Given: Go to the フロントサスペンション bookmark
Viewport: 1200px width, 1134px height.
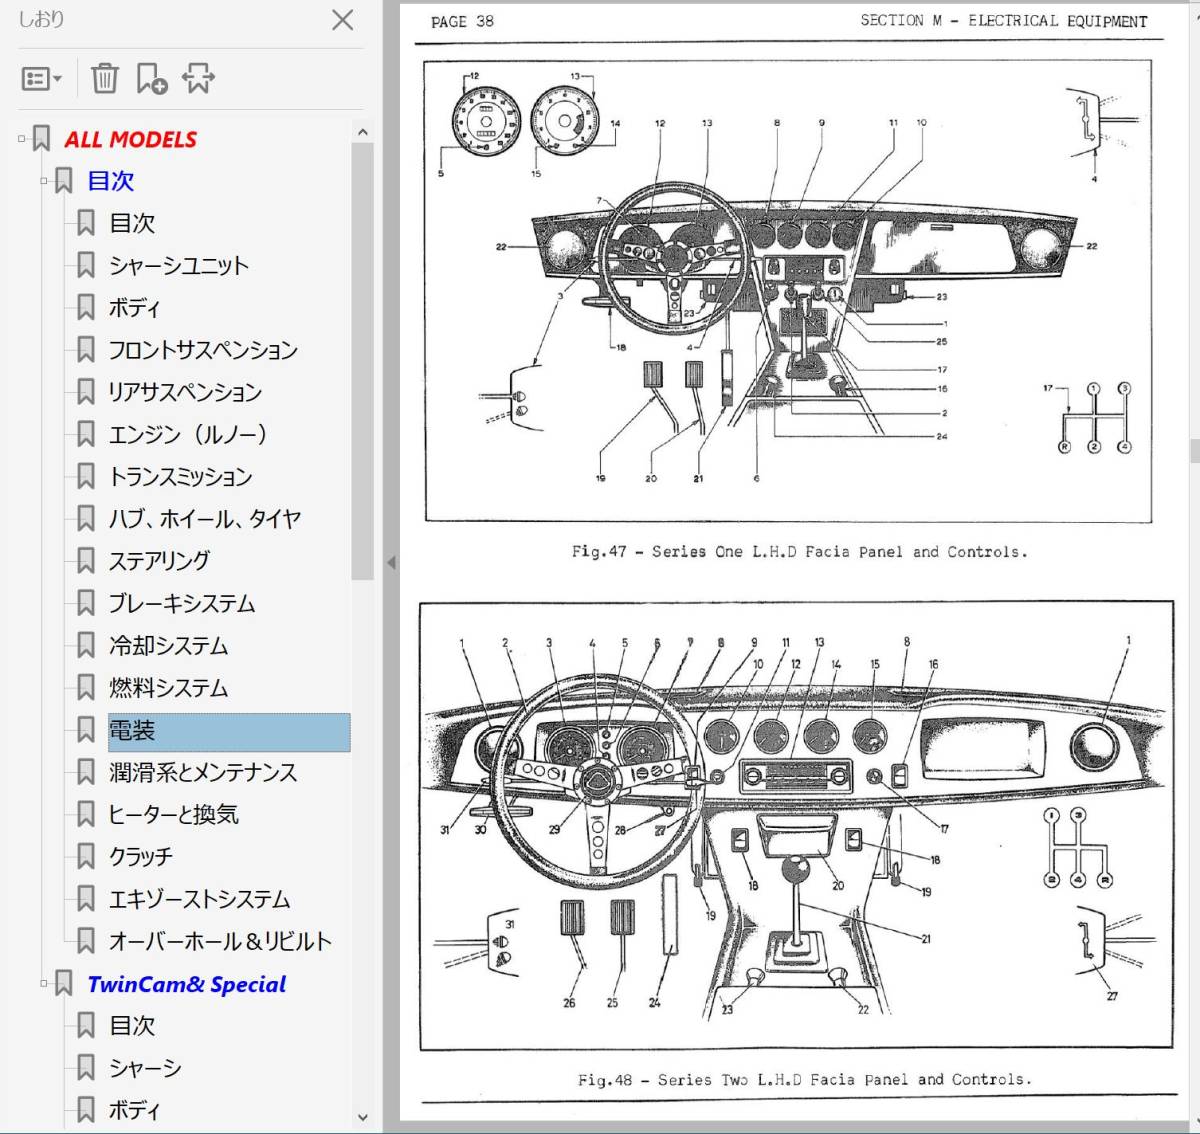Looking at the screenshot, I should pos(203,350).
